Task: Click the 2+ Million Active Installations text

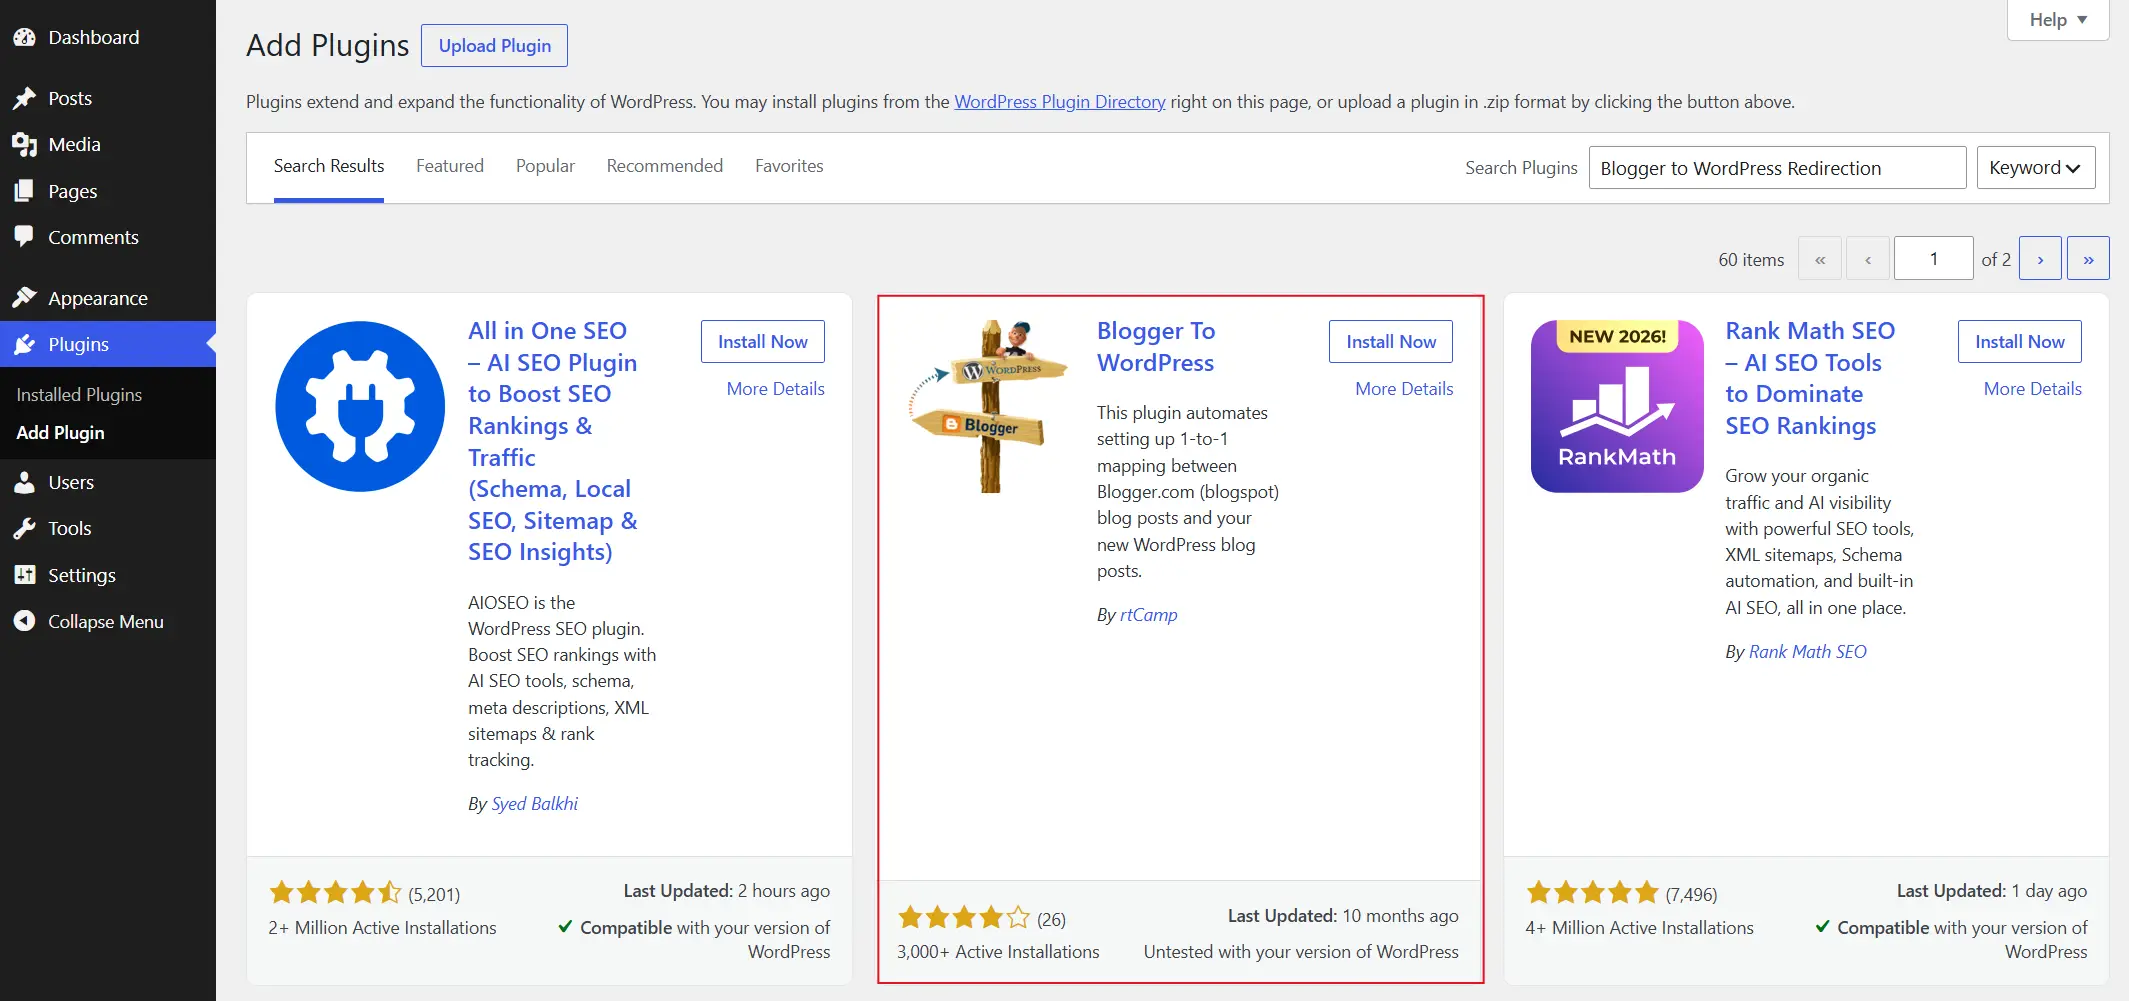Action: pos(382,928)
